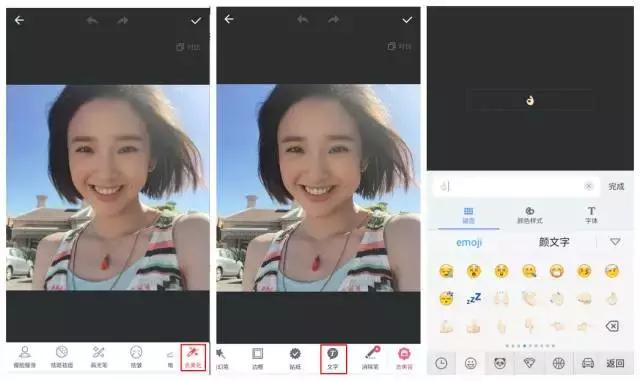Image resolution: width=640 pixels, height=381 pixels.
Task: Switch to the 颜文字 tab
Action: point(554,242)
